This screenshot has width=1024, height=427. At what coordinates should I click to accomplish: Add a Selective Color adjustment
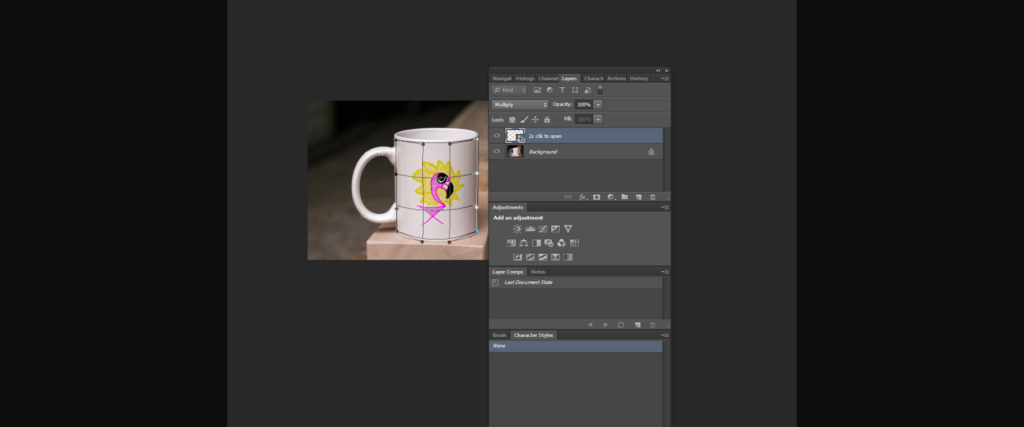coord(555,257)
